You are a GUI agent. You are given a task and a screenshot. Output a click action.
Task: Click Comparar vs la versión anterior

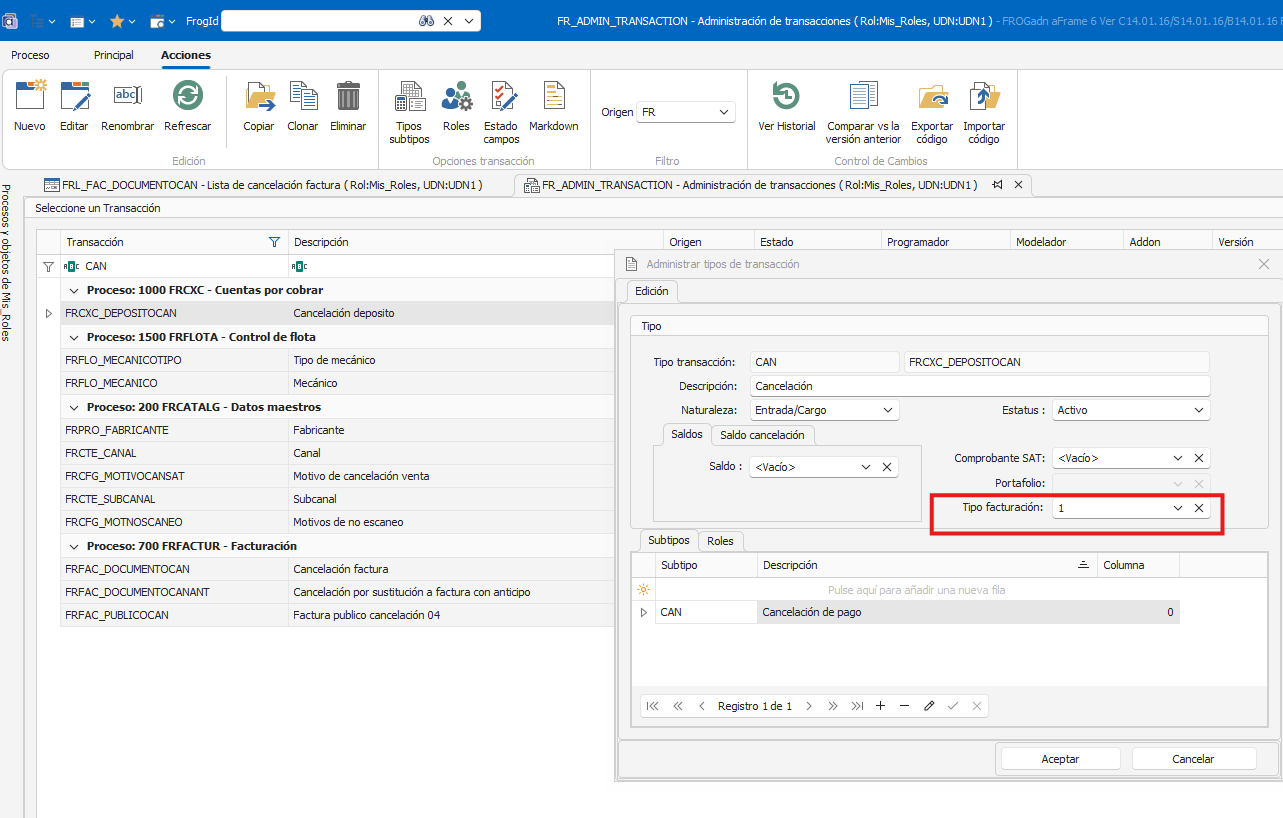[863, 97]
